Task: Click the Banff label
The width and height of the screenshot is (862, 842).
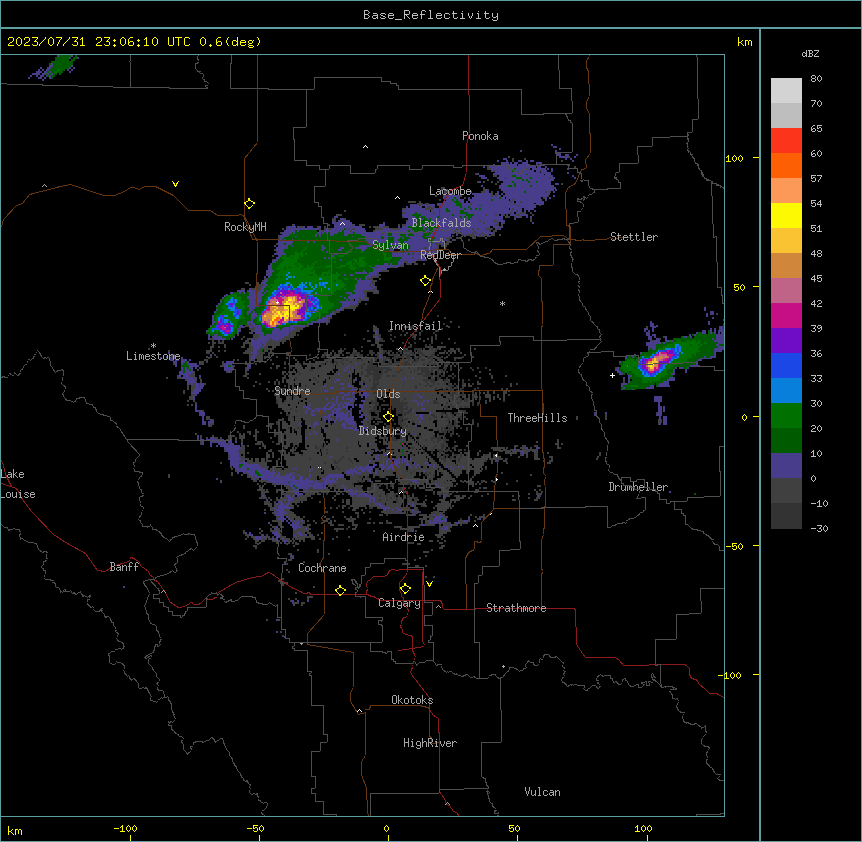Action: tap(124, 567)
